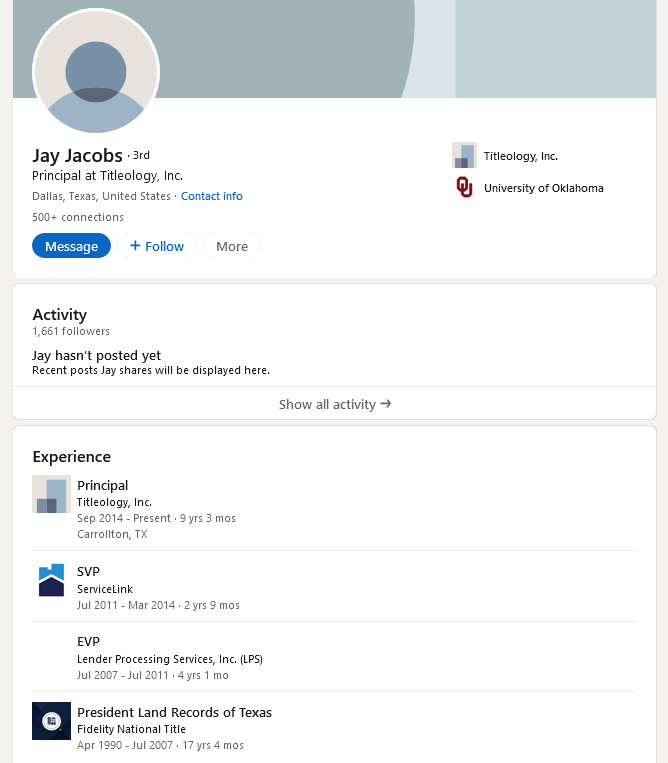Open Titleology, Inc. link in top card

(521, 156)
